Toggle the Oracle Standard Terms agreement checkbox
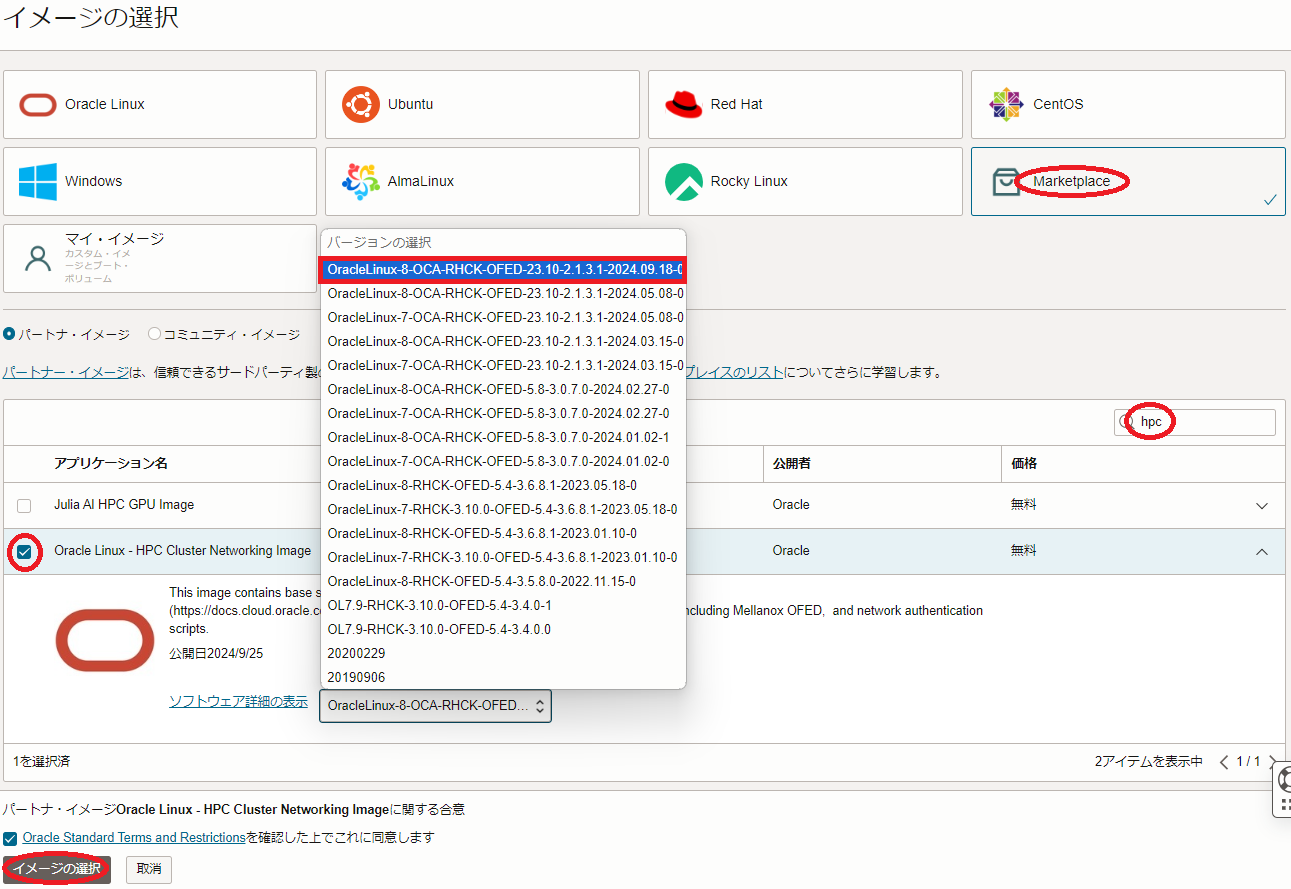The image size is (1291, 889). [x=10, y=838]
